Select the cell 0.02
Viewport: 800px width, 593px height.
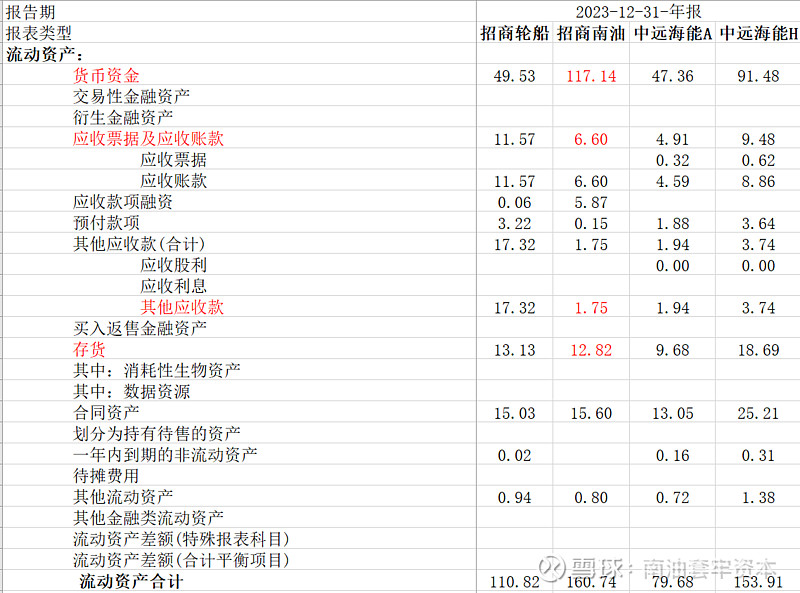click(x=514, y=455)
